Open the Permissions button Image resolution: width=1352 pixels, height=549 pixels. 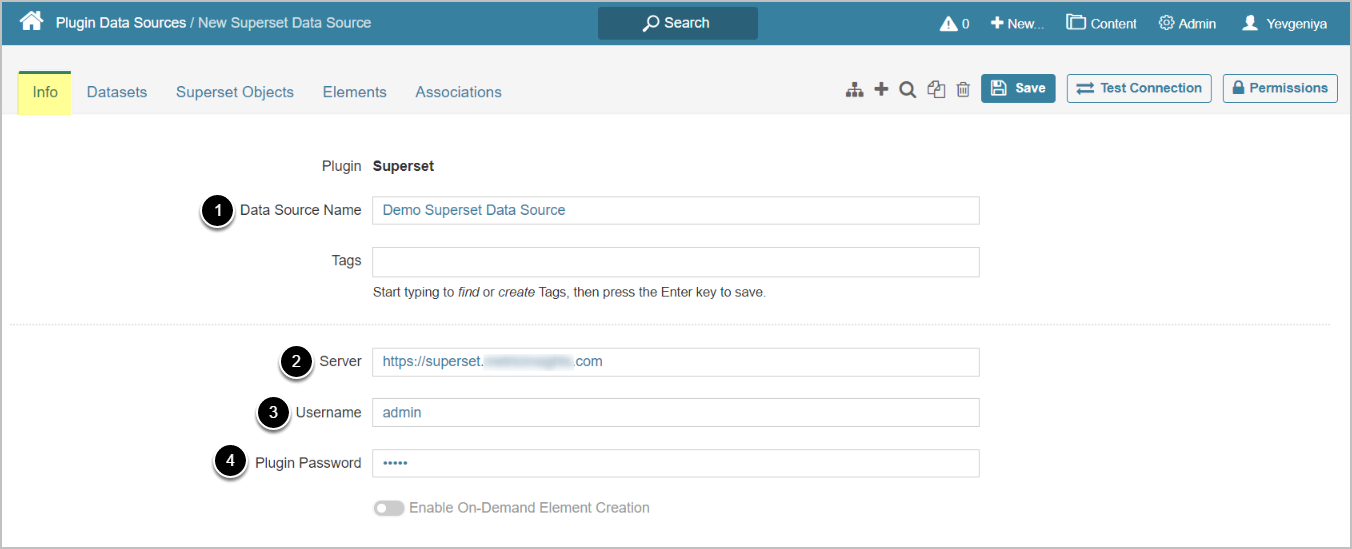point(1280,88)
